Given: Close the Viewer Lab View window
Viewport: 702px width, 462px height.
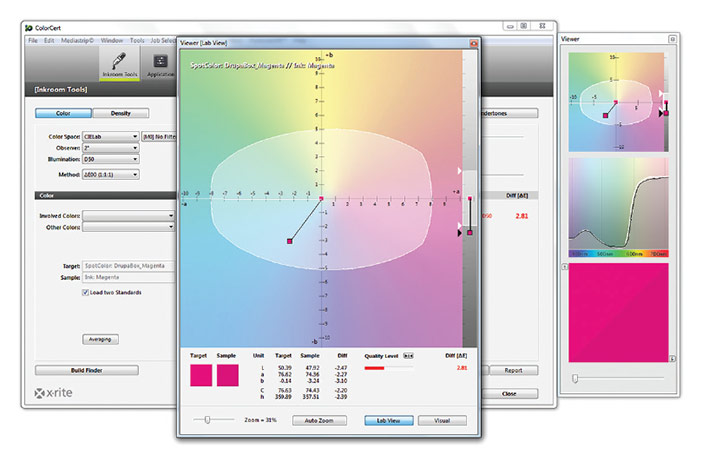Looking at the screenshot, I should [x=474, y=43].
